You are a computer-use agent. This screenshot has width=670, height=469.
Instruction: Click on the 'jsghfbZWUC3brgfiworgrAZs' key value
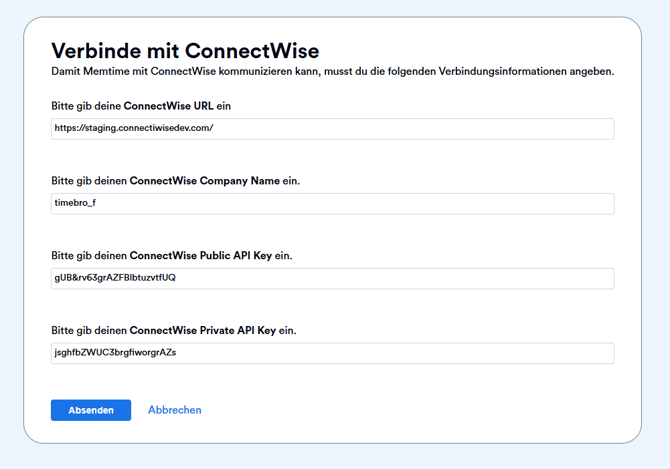coord(115,353)
